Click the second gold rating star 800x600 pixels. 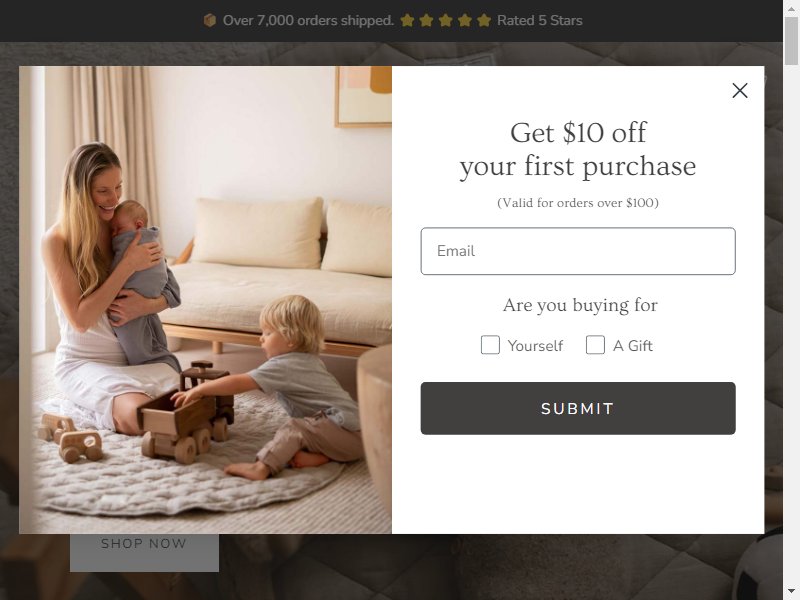(x=427, y=20)
